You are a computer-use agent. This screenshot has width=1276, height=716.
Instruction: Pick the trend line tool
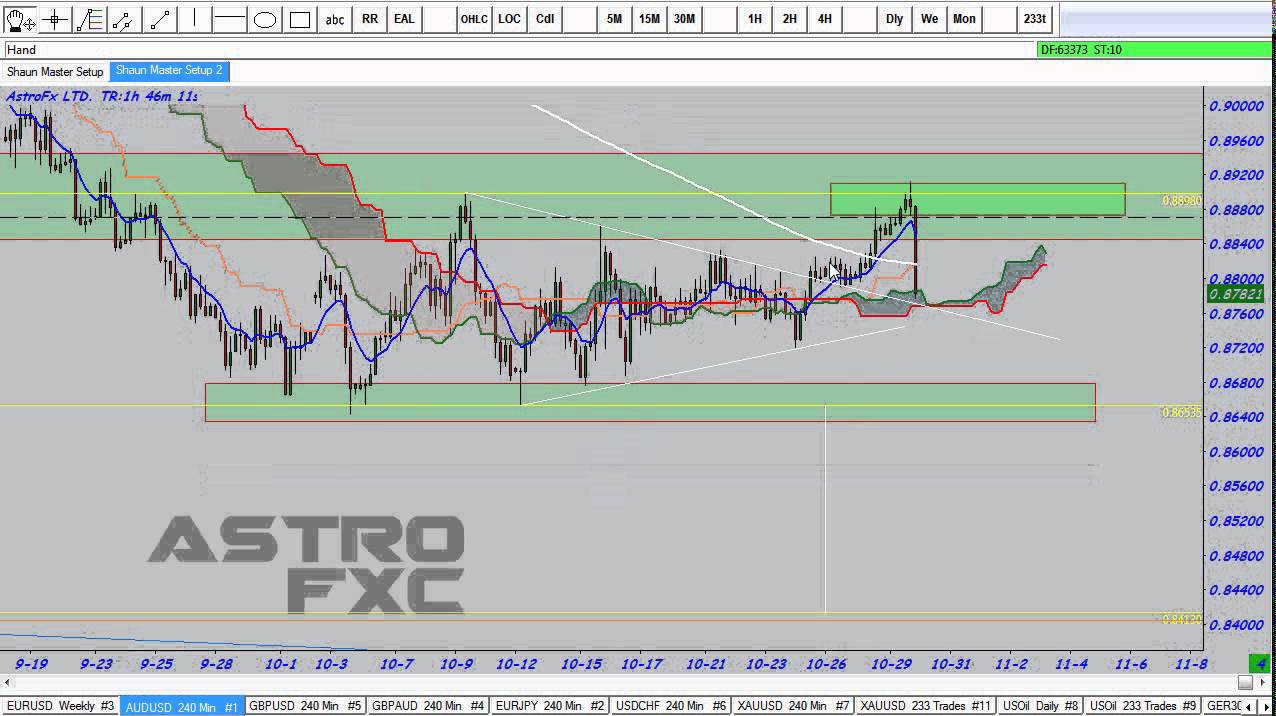tap(160, 19)
